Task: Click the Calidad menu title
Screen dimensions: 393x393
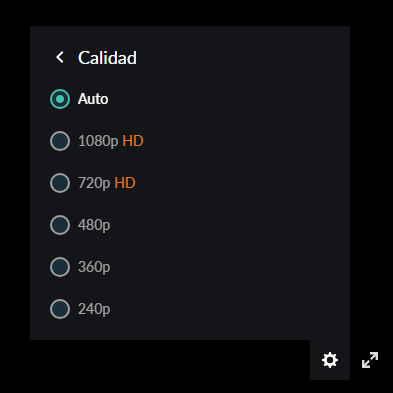Action: [x=107, y=58]
